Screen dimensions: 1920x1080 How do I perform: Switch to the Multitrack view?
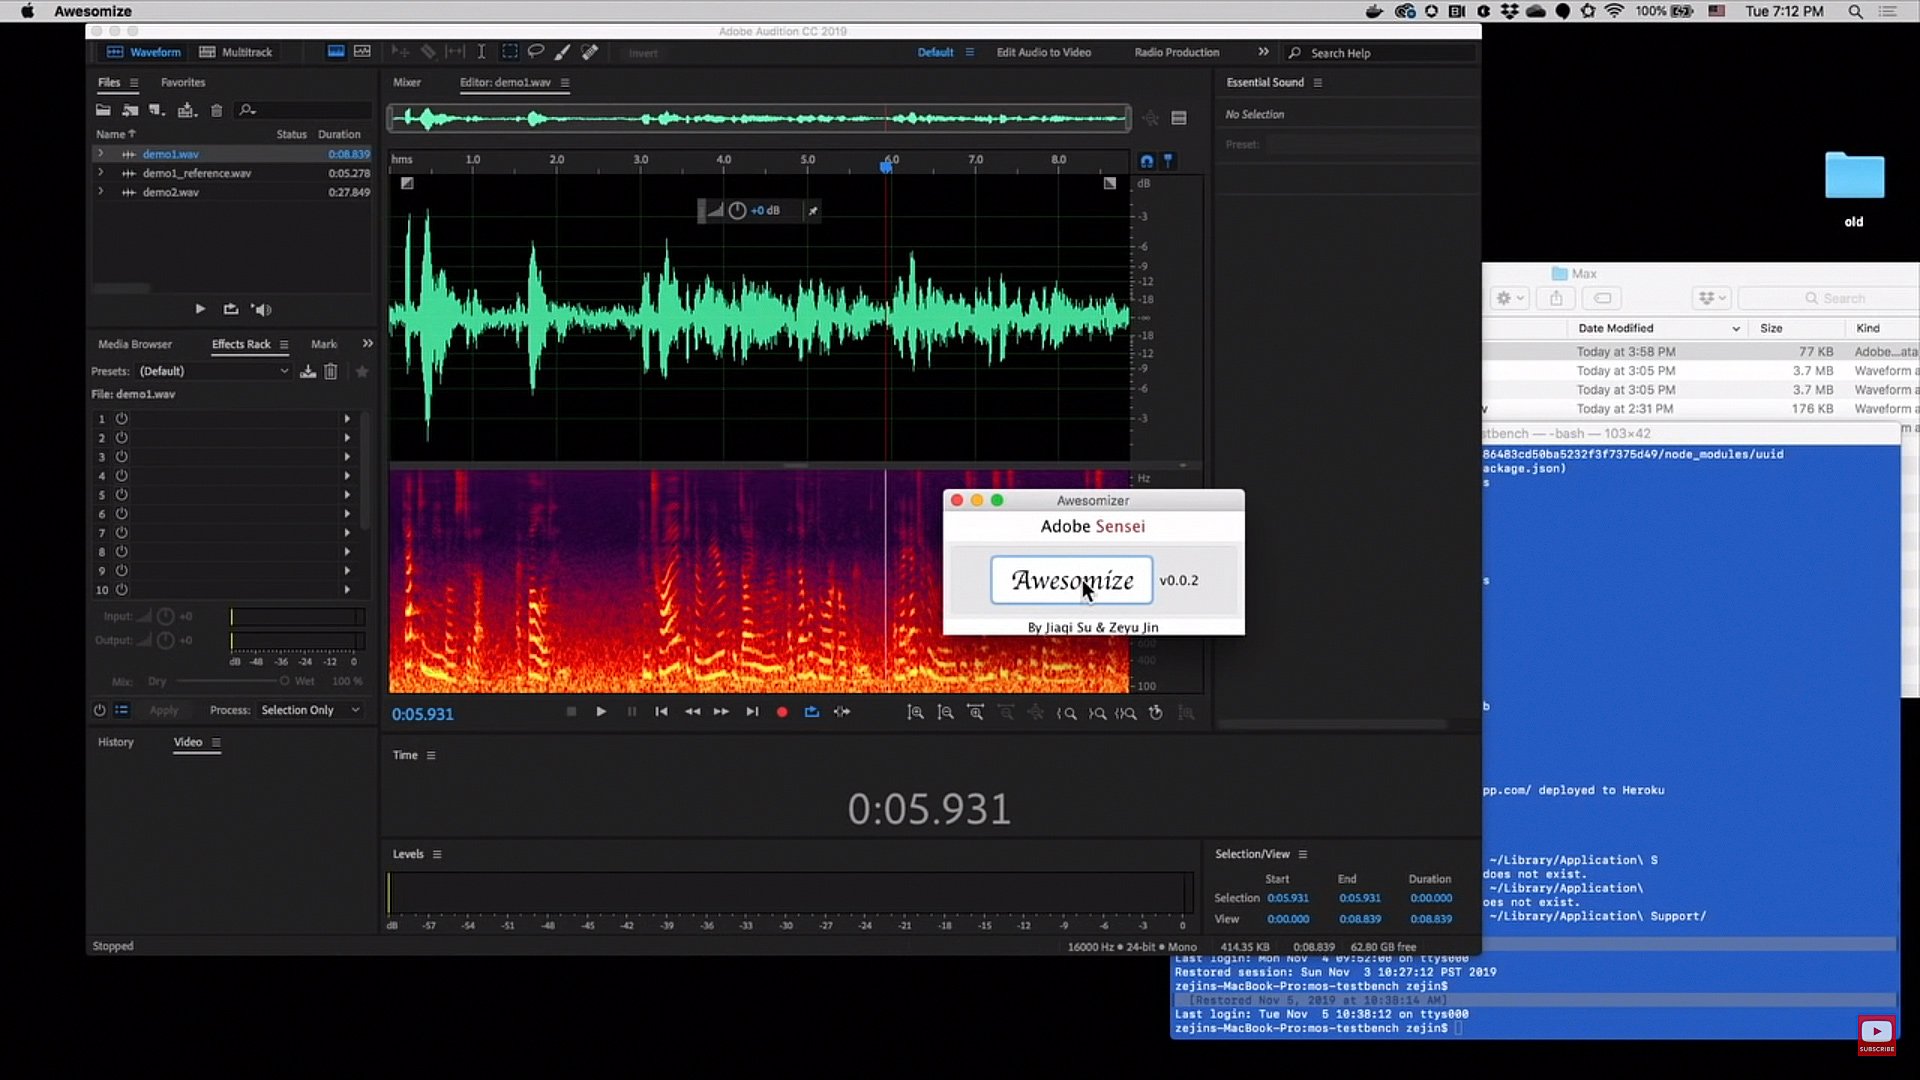coord(236,52)
